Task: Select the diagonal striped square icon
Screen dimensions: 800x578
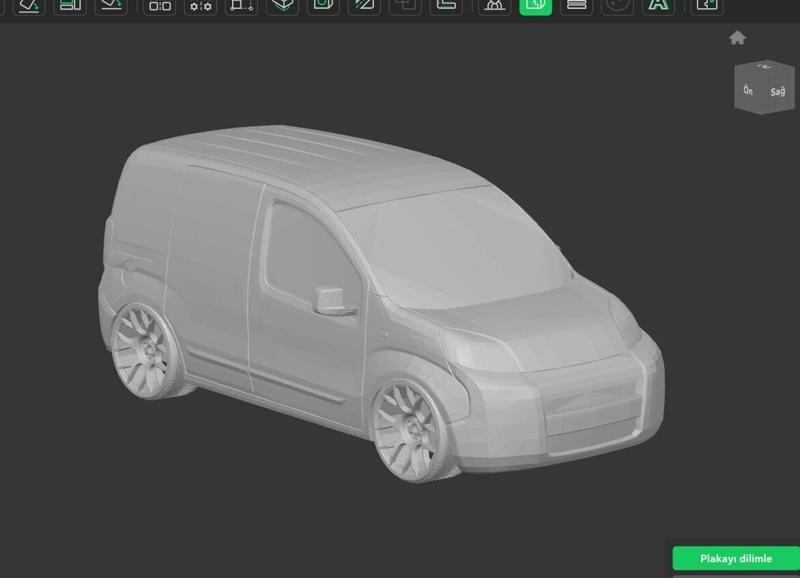Action: (364, 6)
